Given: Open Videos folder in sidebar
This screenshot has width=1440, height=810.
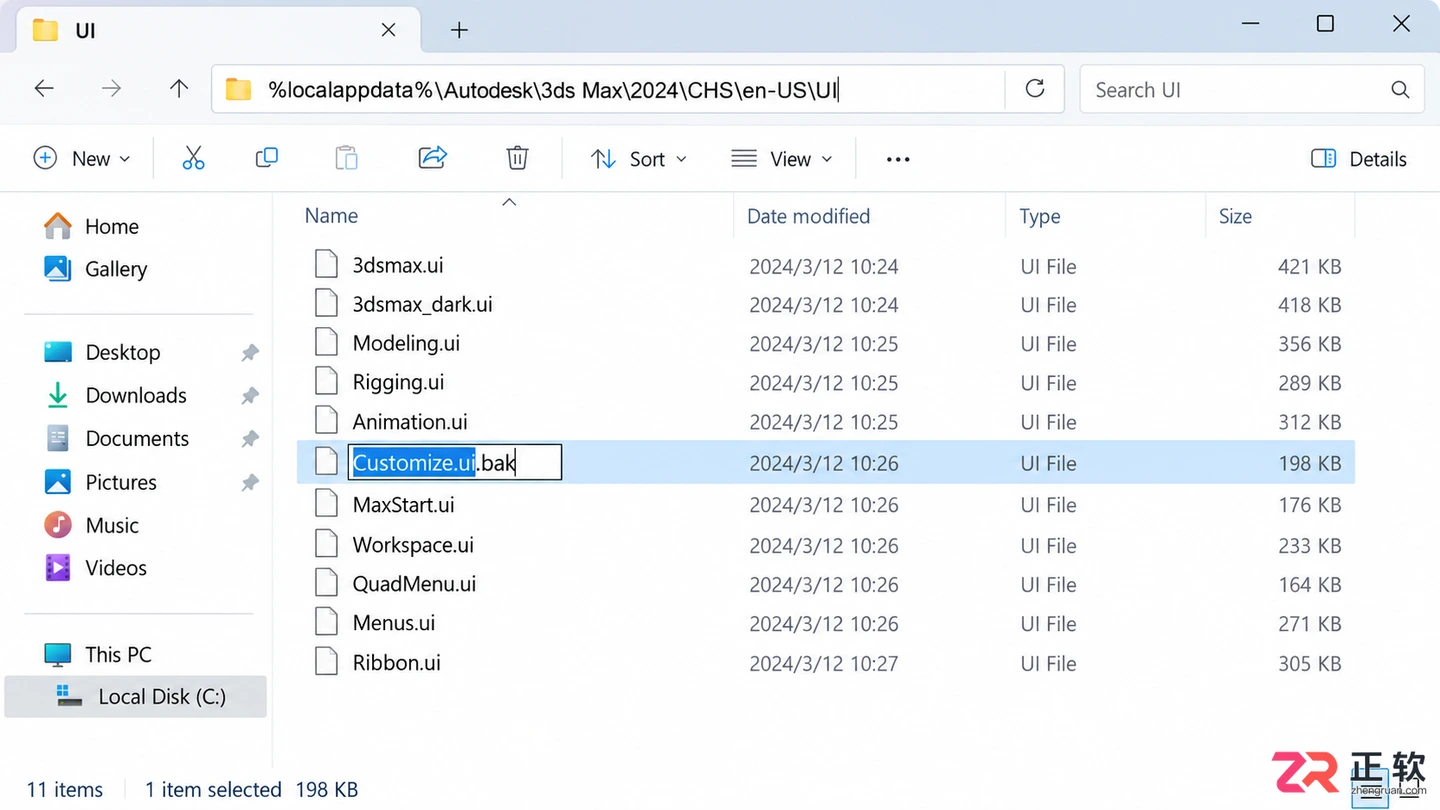Looking at the screenshot, I should 96,568.
